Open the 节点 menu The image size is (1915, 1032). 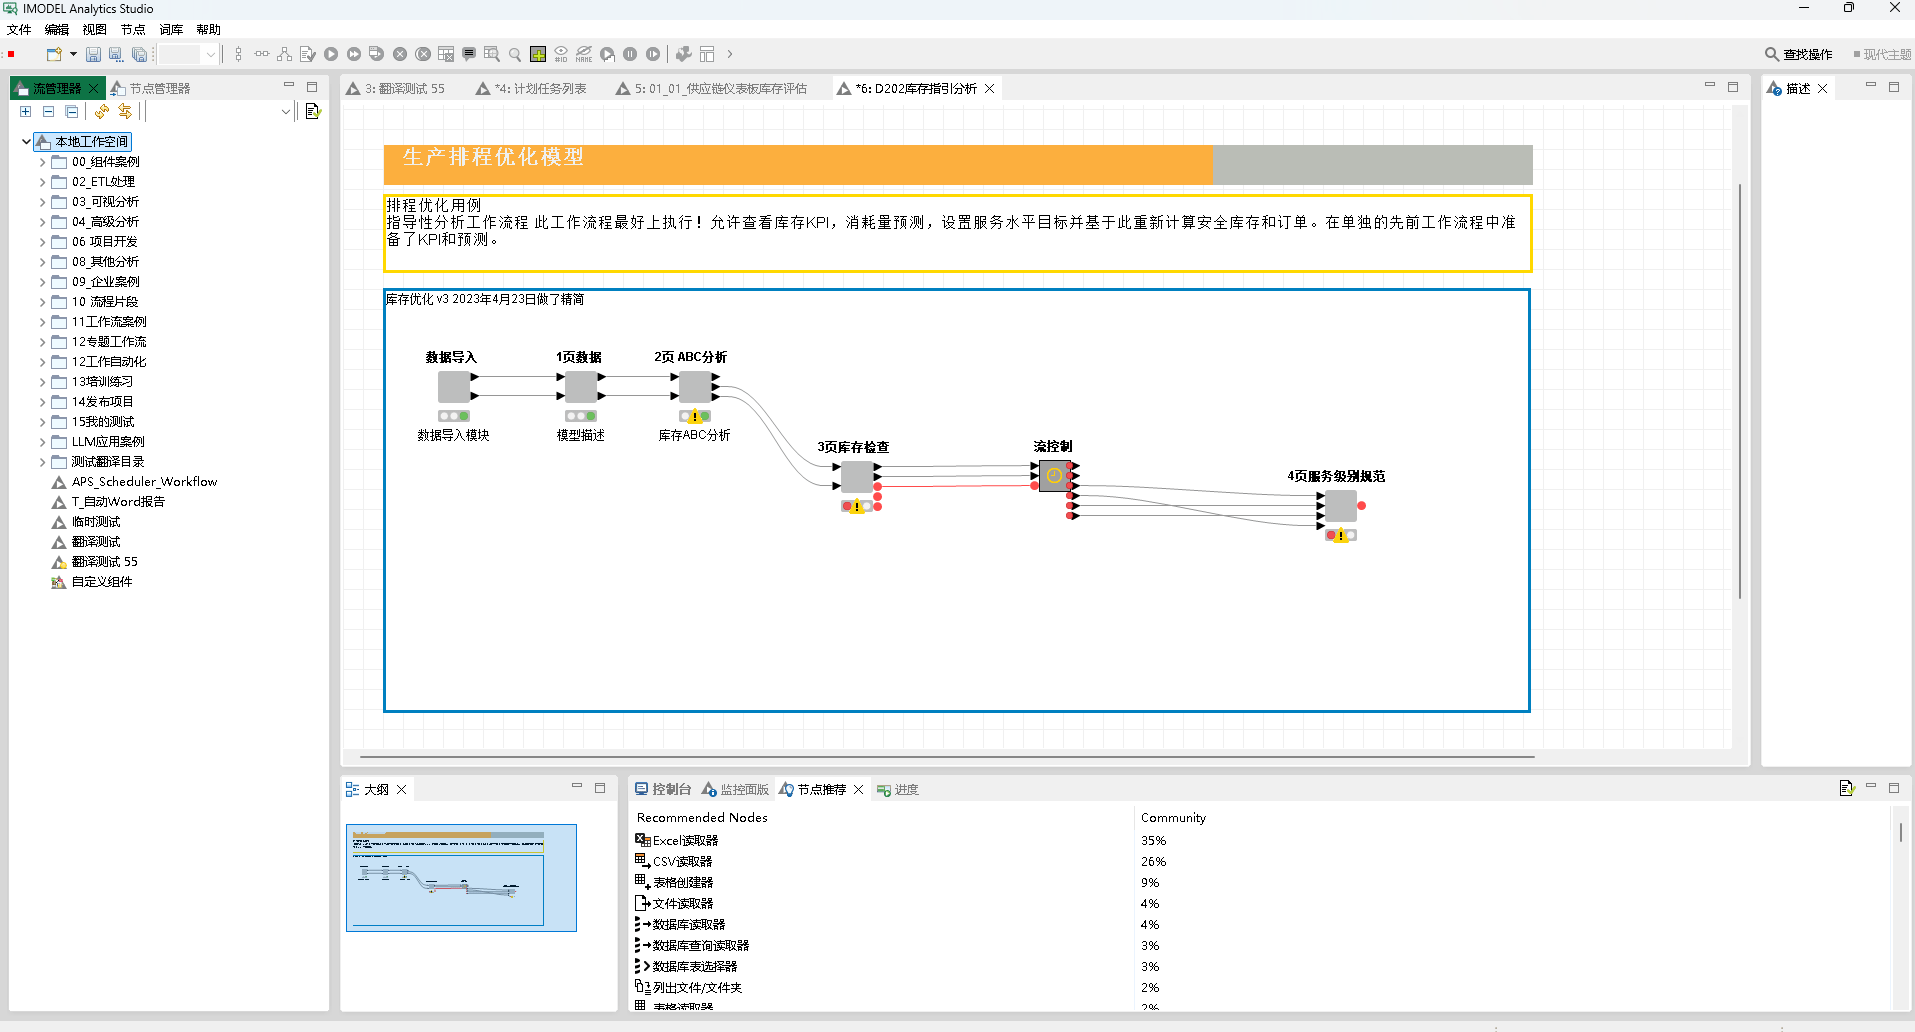pos(133,30)
